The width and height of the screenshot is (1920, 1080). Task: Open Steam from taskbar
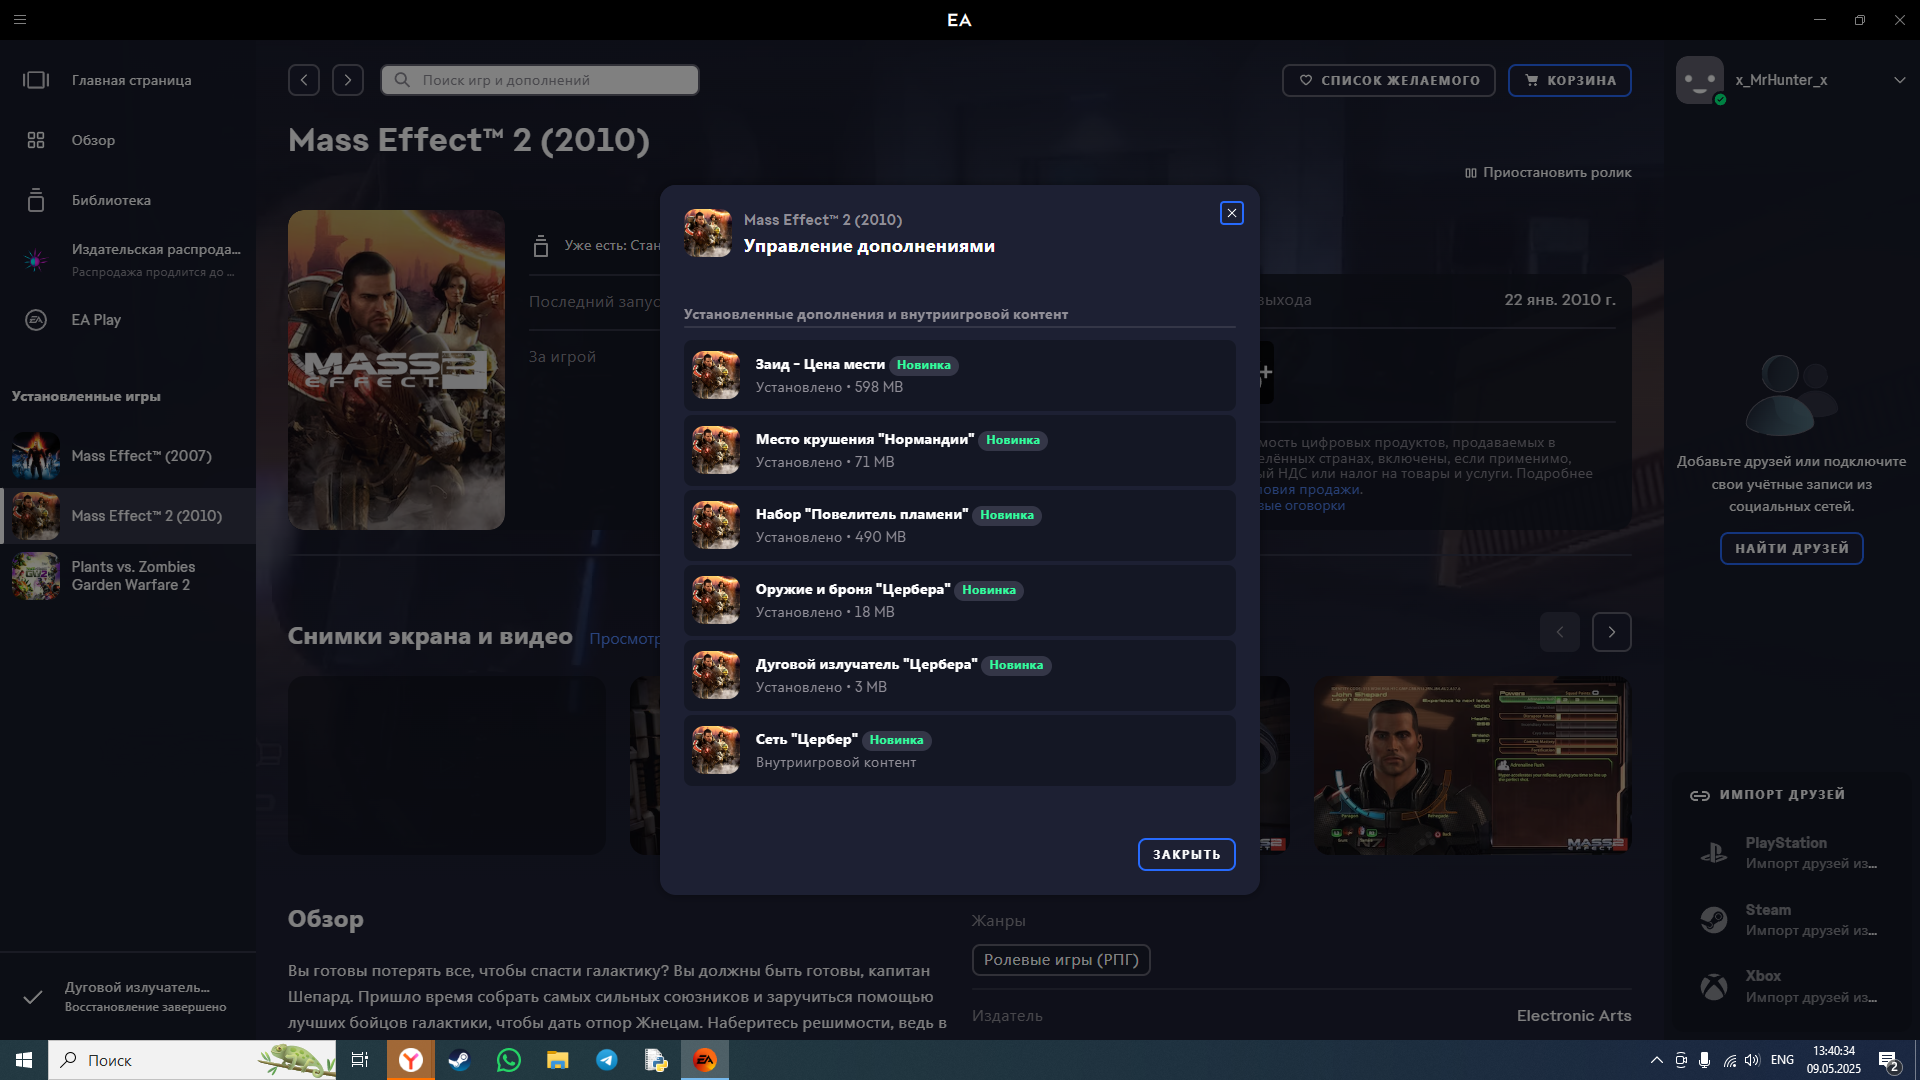click(459, 1060)
